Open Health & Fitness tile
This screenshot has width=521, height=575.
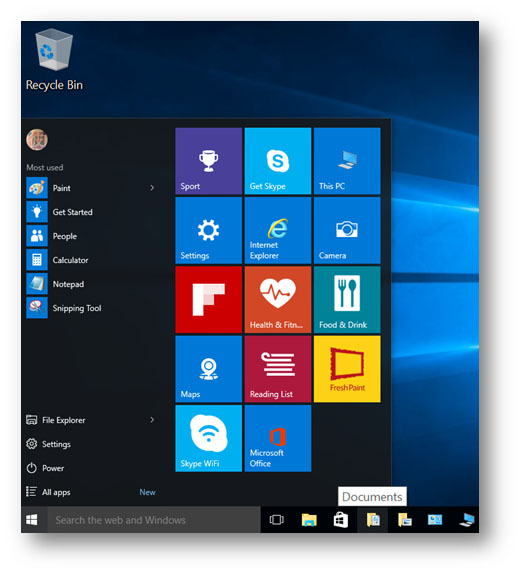click(x=278, y=300)
